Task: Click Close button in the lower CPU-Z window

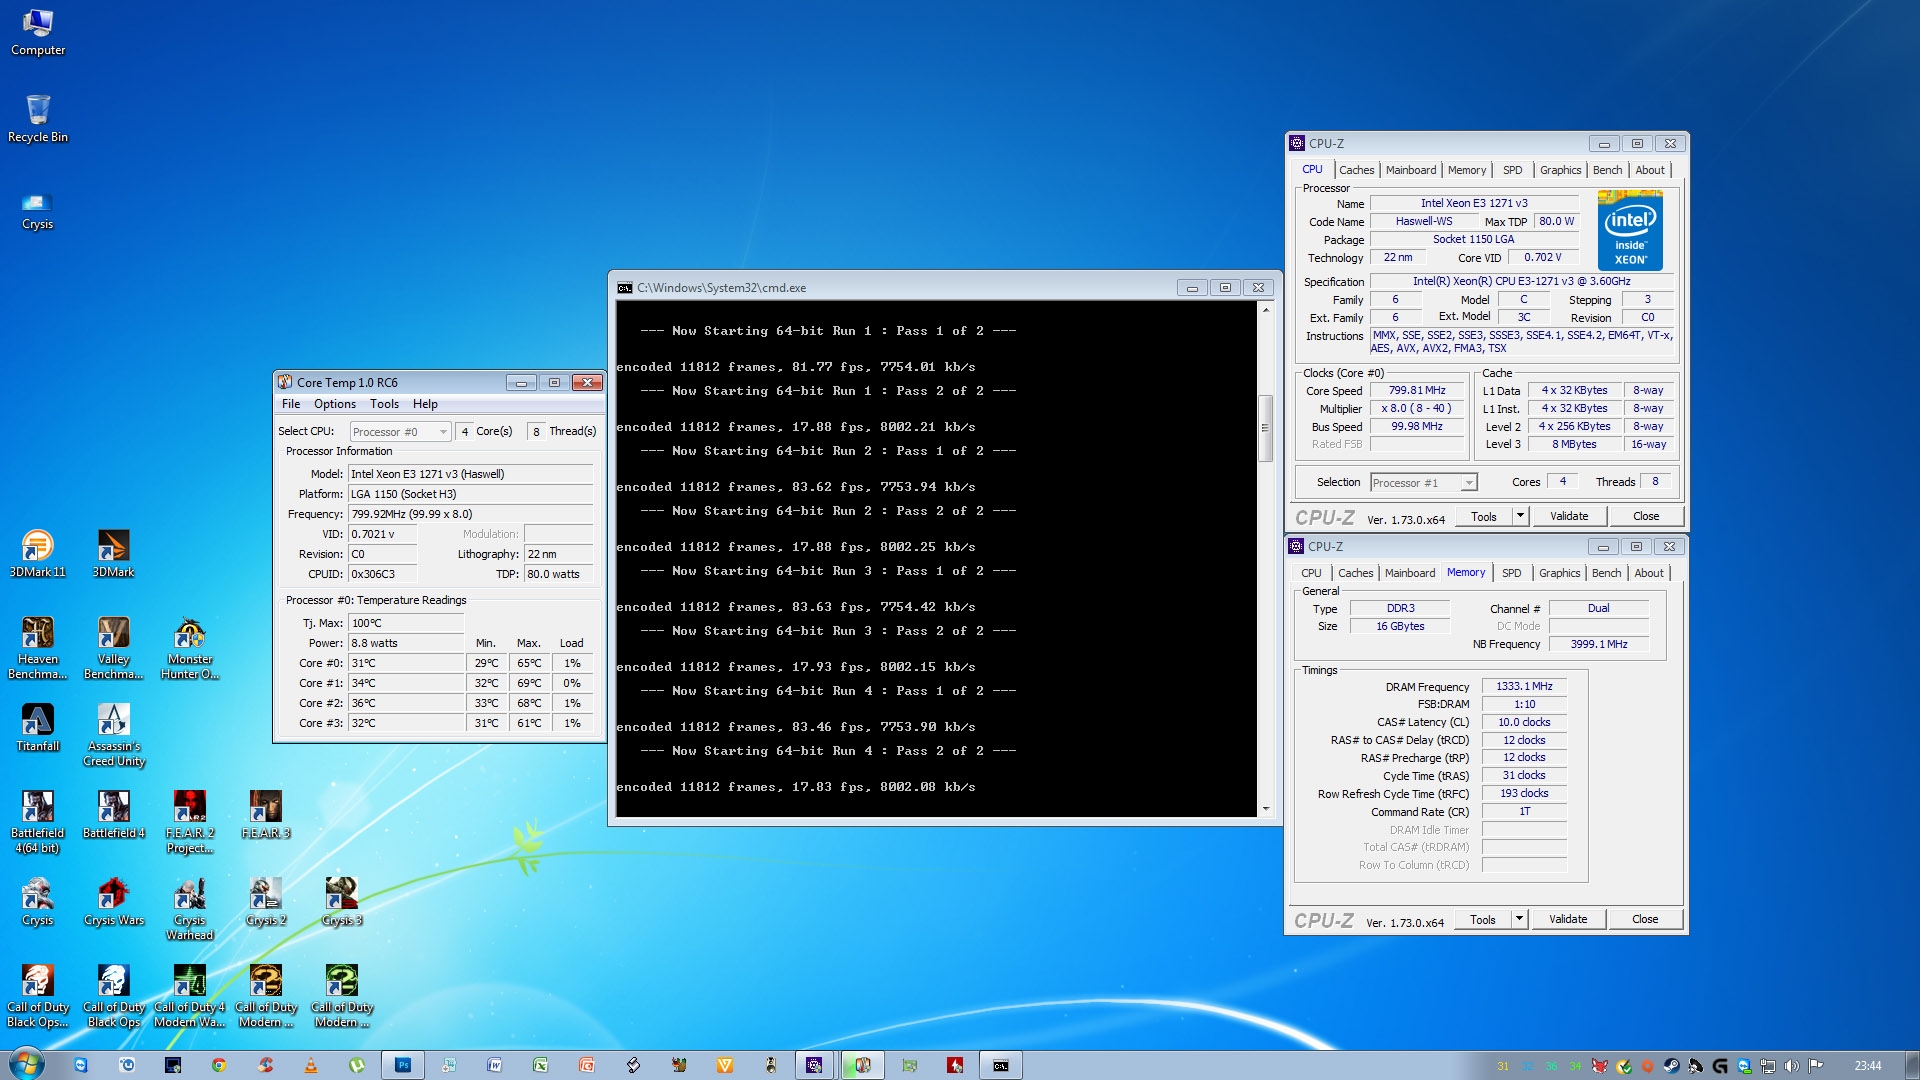Action: click(1645, 919)
